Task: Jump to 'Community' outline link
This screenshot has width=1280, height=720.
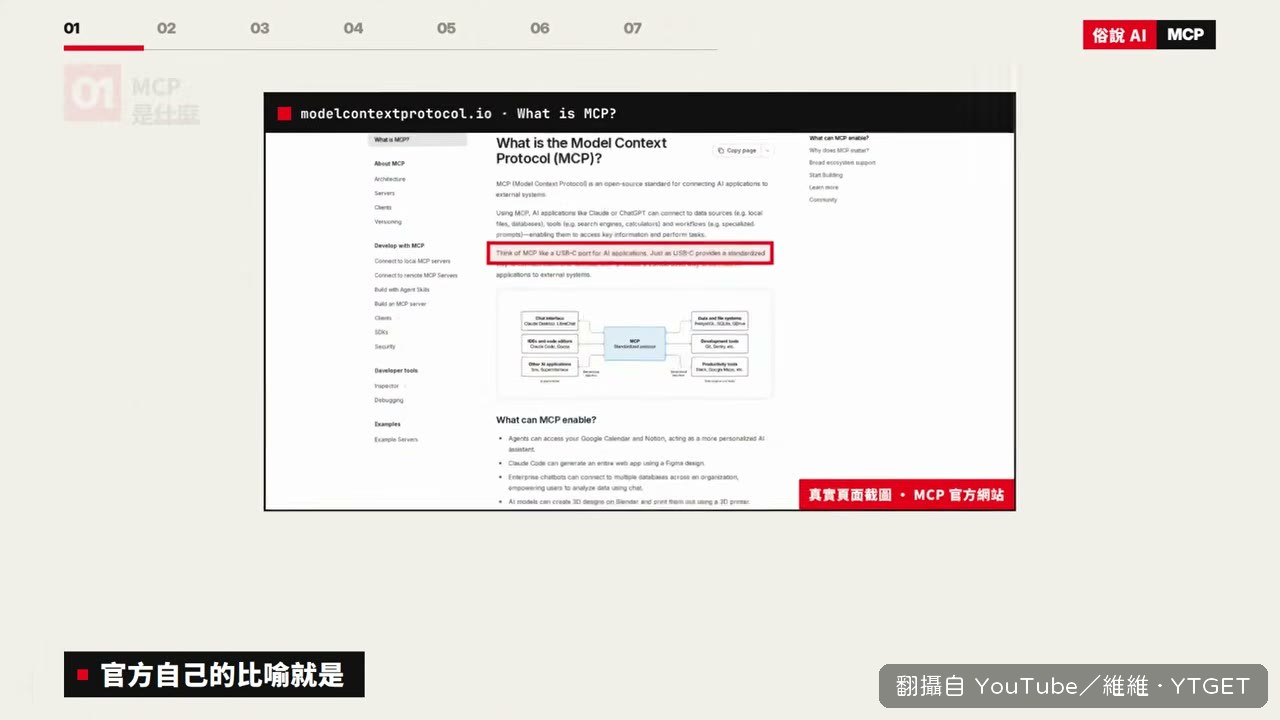Action: [x=823, y=200]
